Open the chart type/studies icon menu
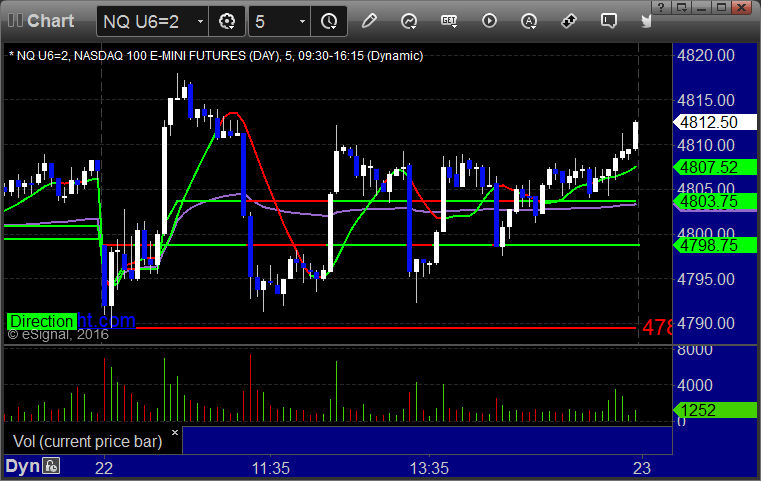Screen dimensions: 761x481 pos(409,21)
